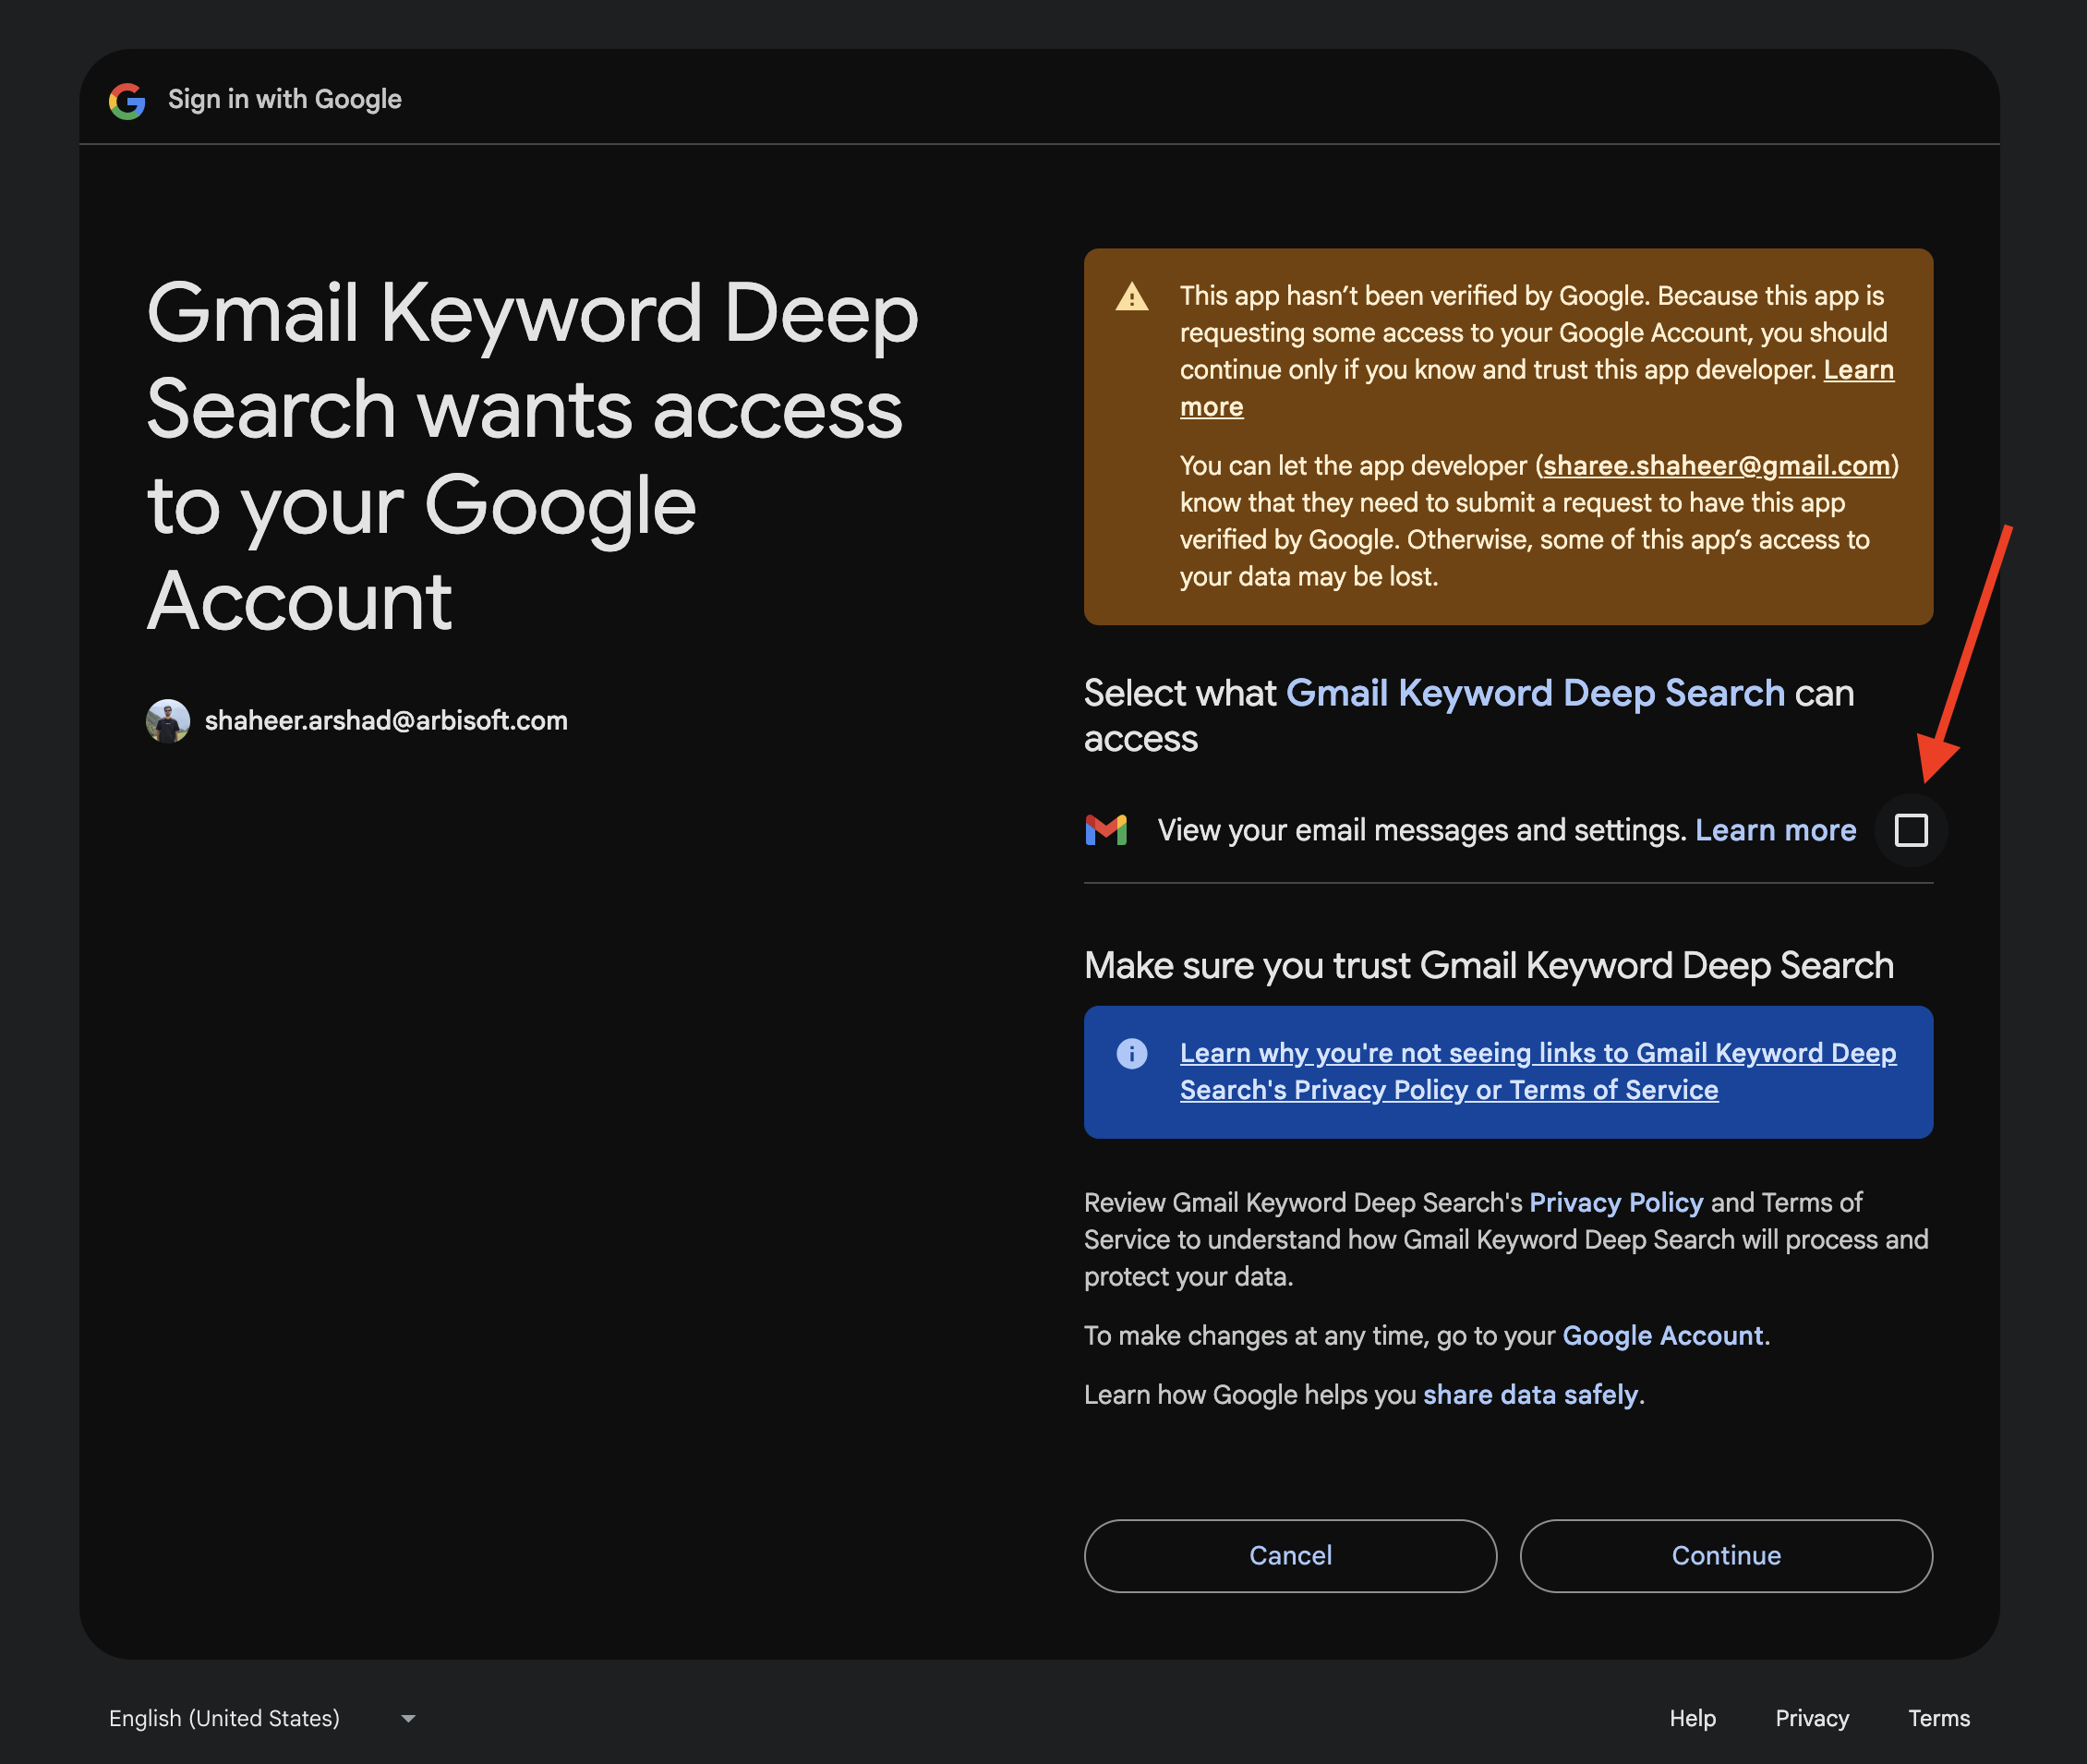Go to the Google Account link
This screenshot has height=1764, width=2087.
tap(1662, 1335)
